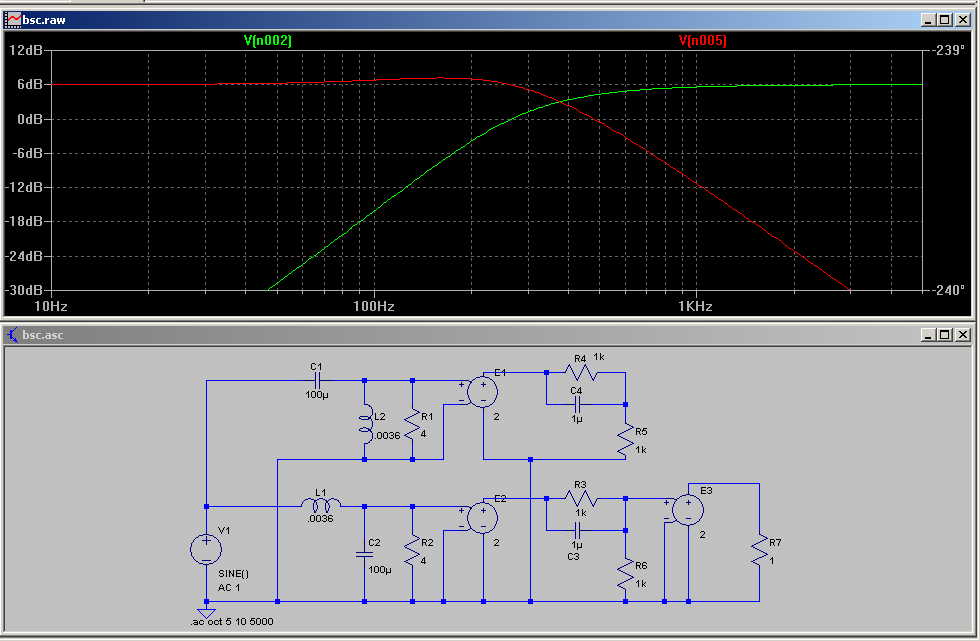The image size is (980, 641).
Task: Click the .0036 value of L2
Action: 388,435
